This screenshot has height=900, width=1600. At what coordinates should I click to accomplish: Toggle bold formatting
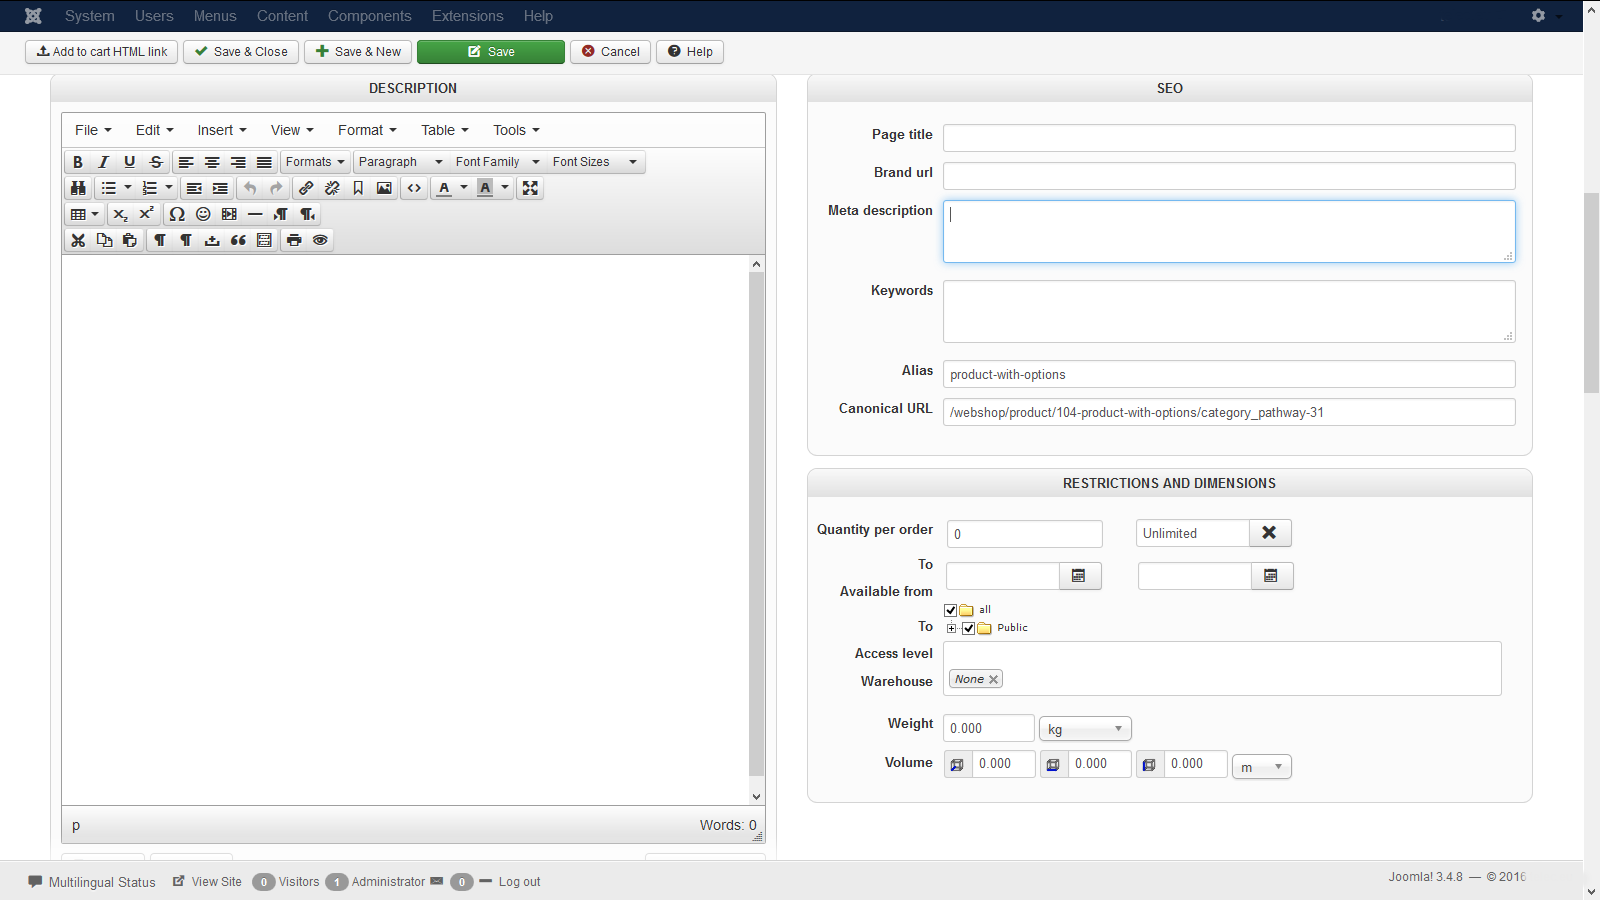pos(78,162)
